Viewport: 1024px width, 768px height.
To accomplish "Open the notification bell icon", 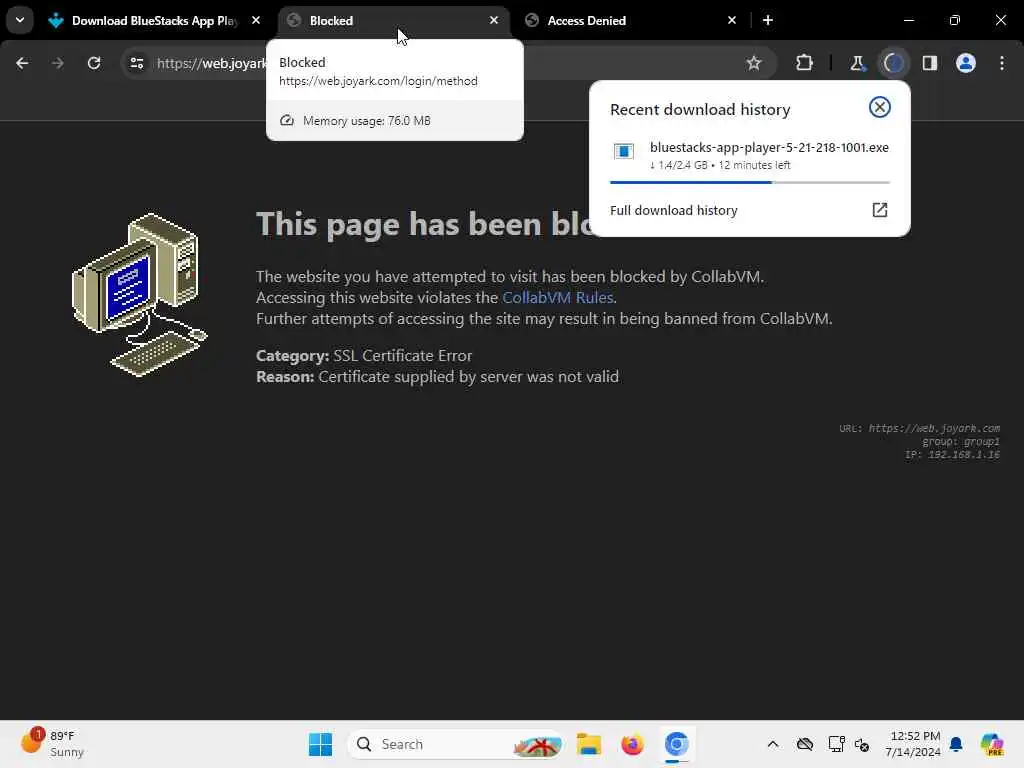I will click(956, 744).
